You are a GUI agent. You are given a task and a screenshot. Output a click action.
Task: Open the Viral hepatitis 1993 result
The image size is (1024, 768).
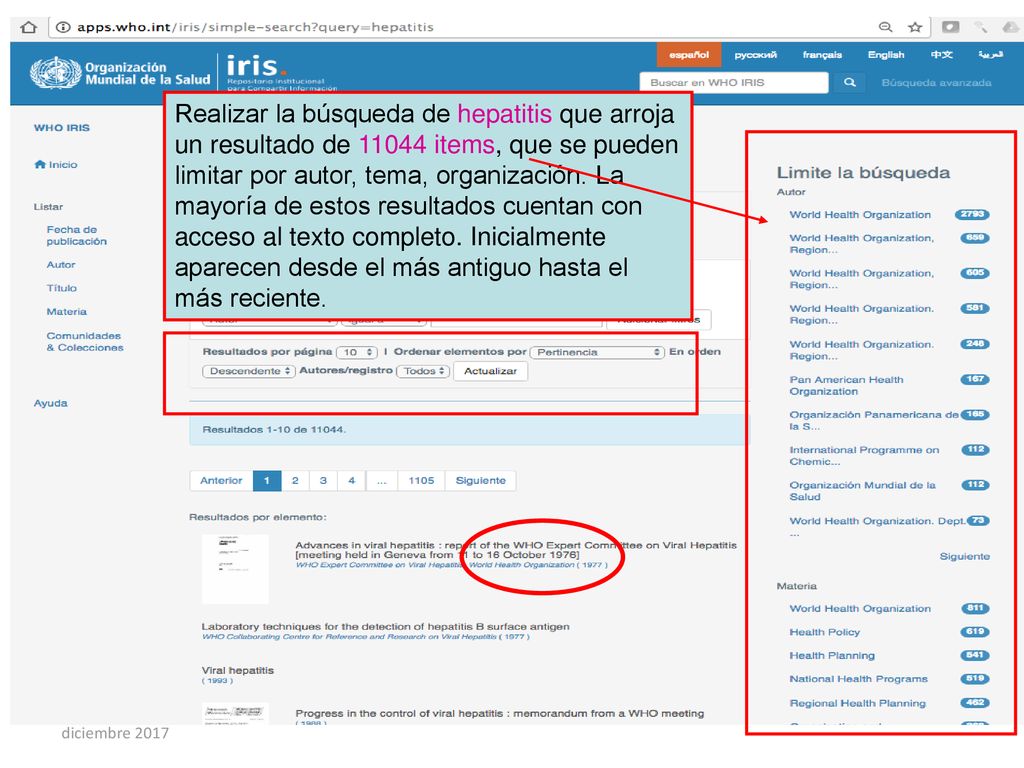[238, 670]
